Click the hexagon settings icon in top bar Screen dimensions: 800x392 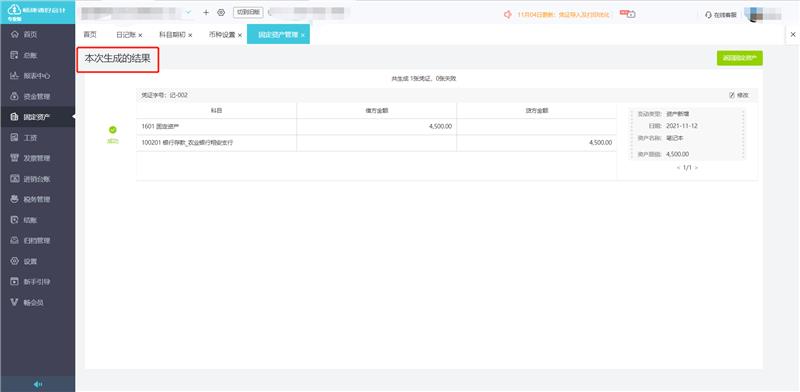pyautogui.click(x=221, y=12)
